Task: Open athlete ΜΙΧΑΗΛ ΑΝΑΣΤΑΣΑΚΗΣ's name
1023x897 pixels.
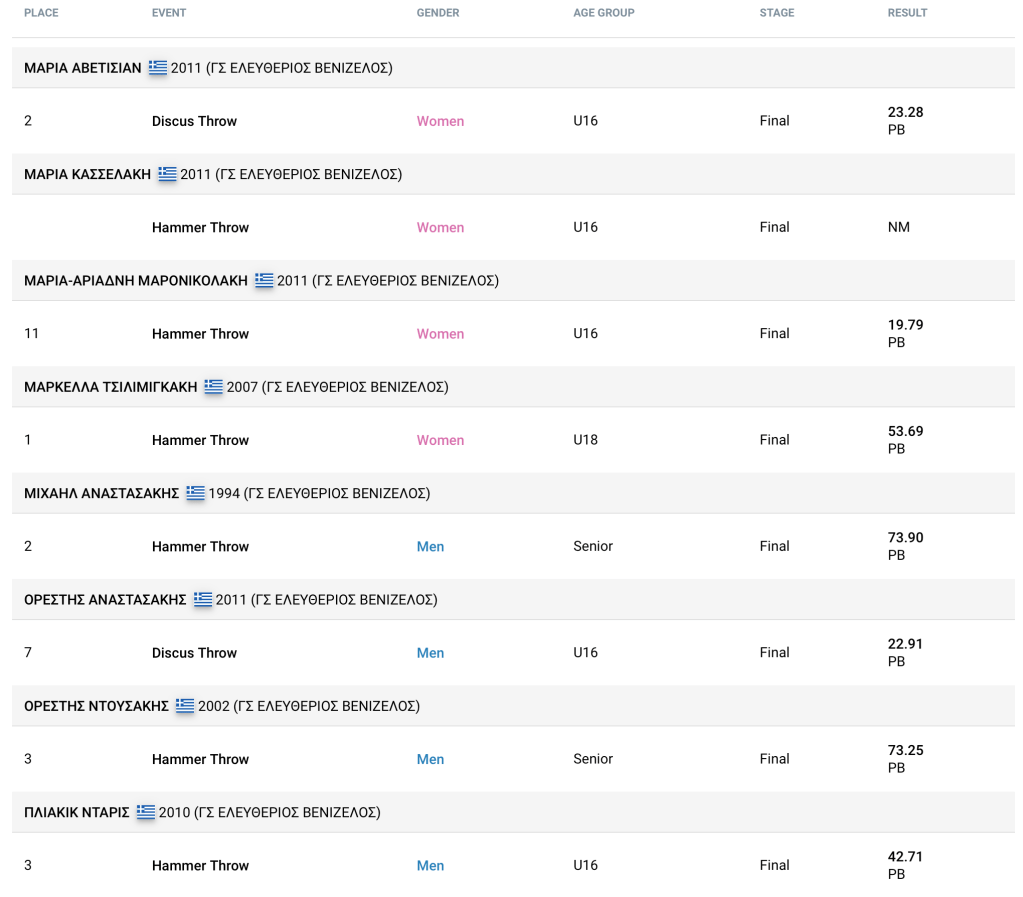Action: pyautogui.click(x=102, y=493)
